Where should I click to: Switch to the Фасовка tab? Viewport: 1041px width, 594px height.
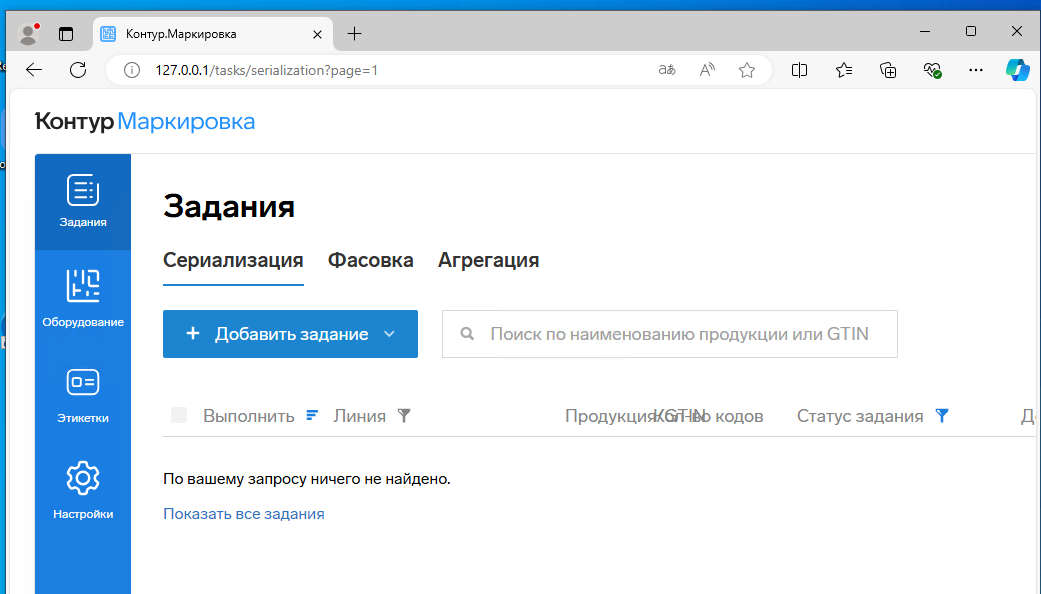(x=370, y=260)
